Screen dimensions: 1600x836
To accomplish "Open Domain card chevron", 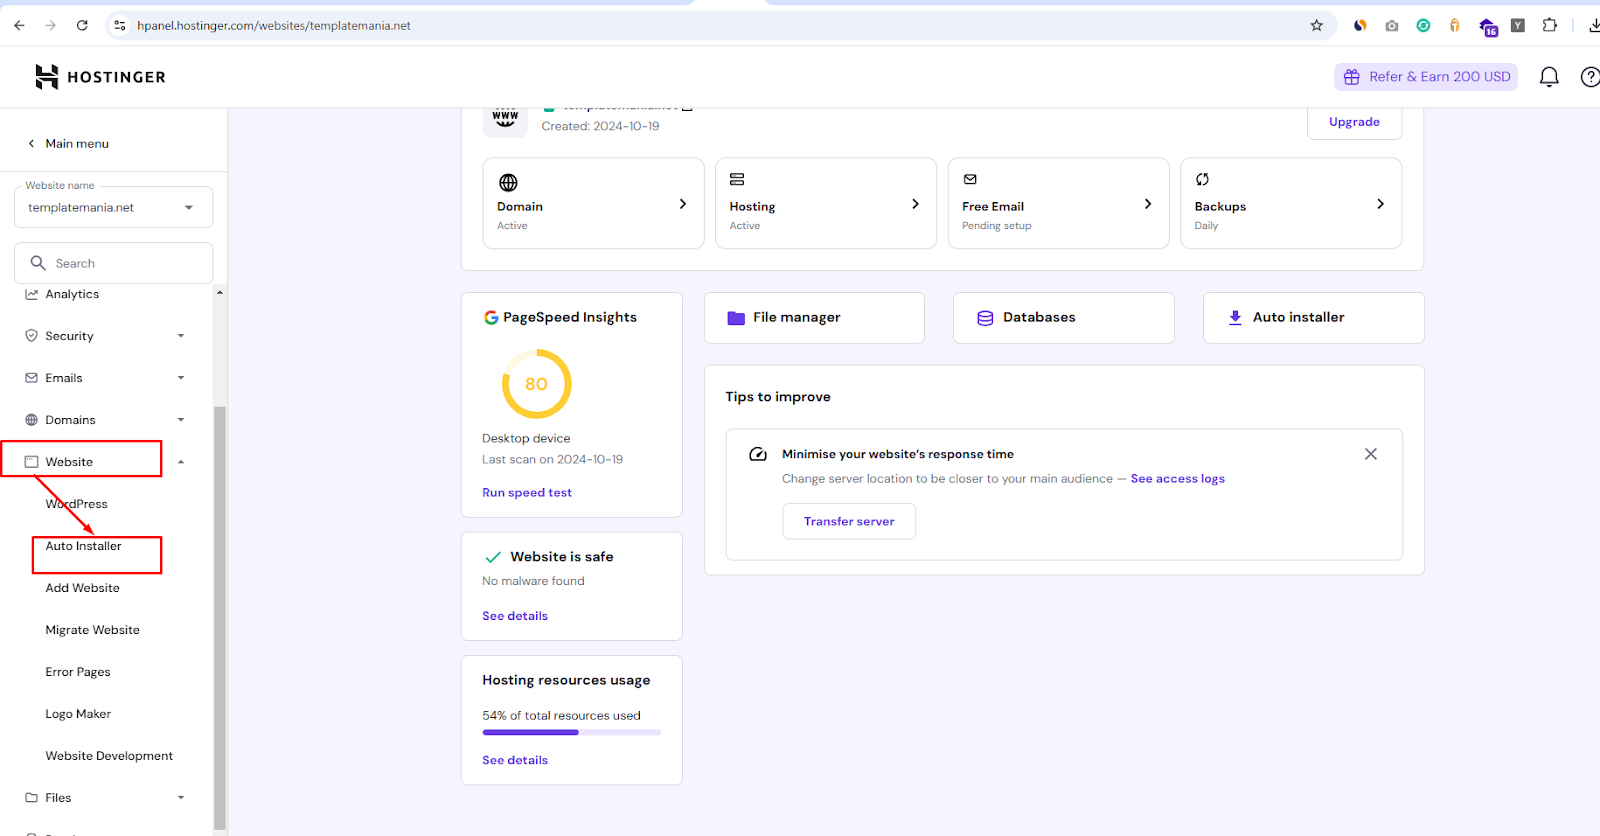I will 683,204.
